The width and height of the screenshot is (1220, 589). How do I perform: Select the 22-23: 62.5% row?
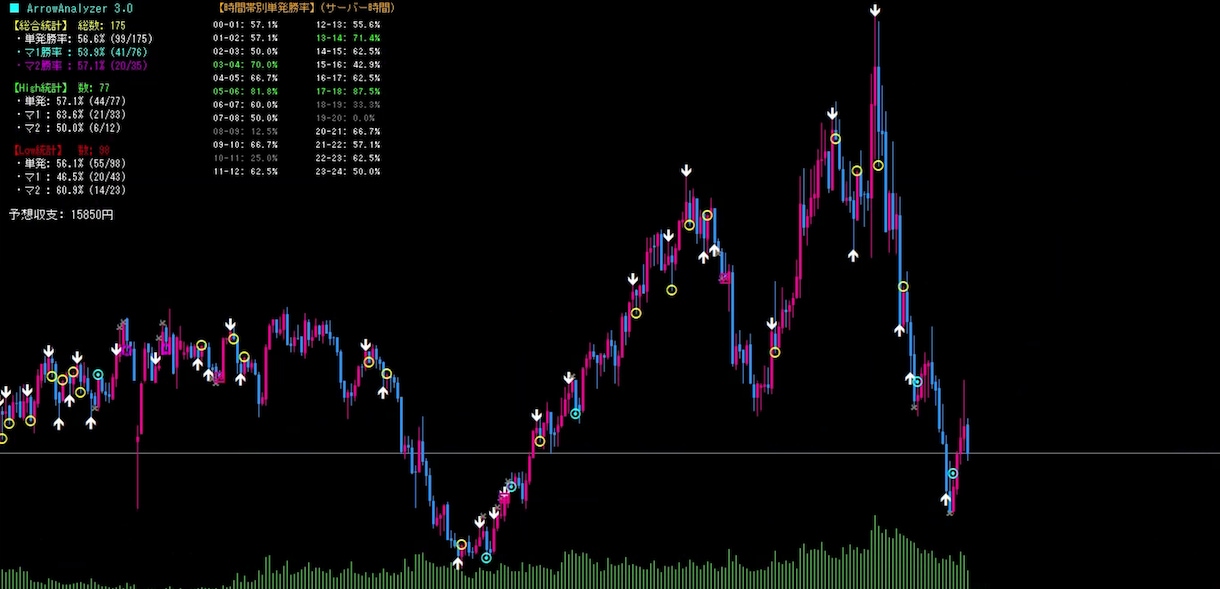point(348,158)
